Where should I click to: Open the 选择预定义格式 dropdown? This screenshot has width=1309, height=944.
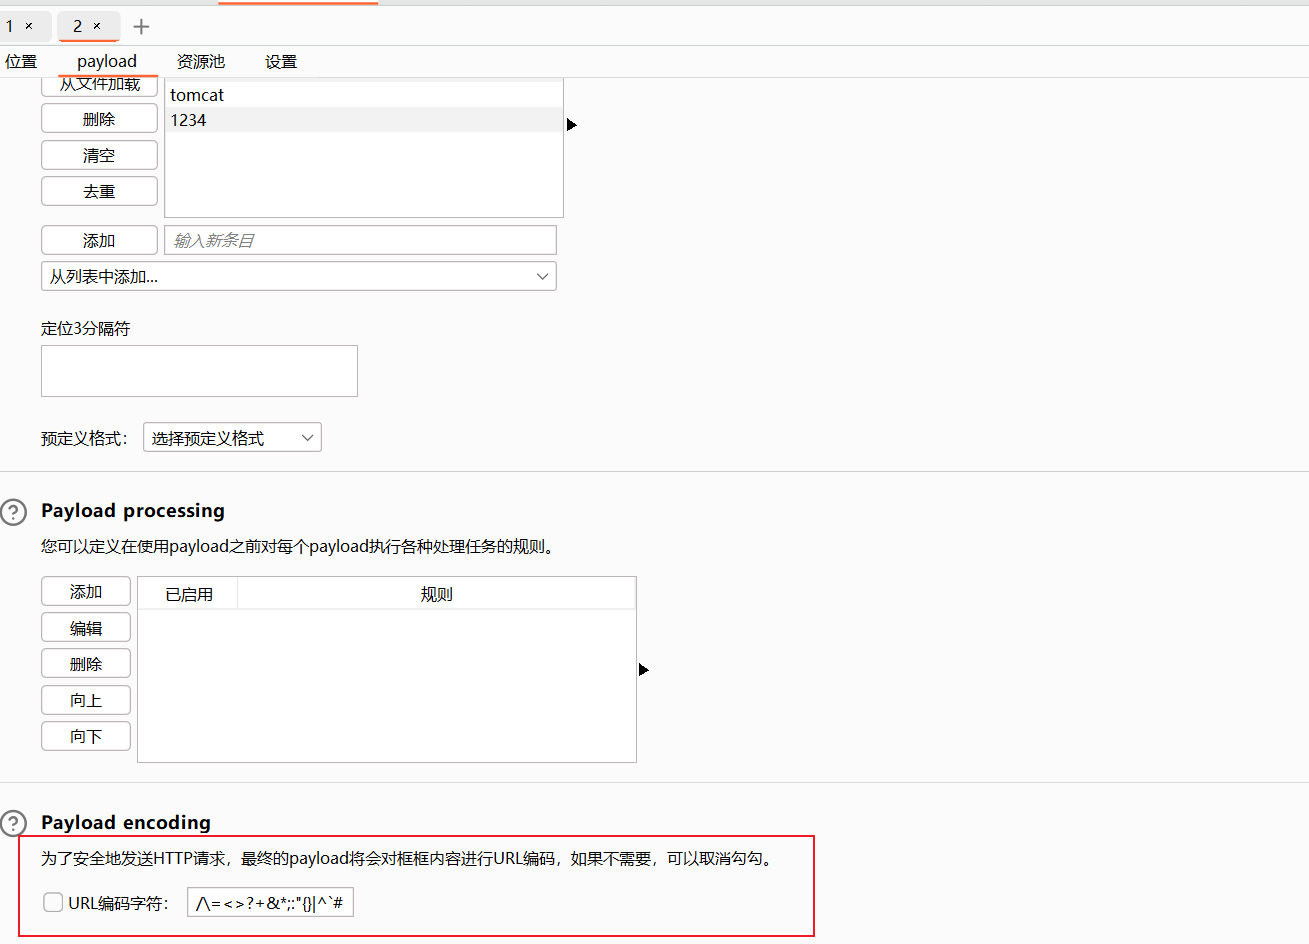(232, 438)
